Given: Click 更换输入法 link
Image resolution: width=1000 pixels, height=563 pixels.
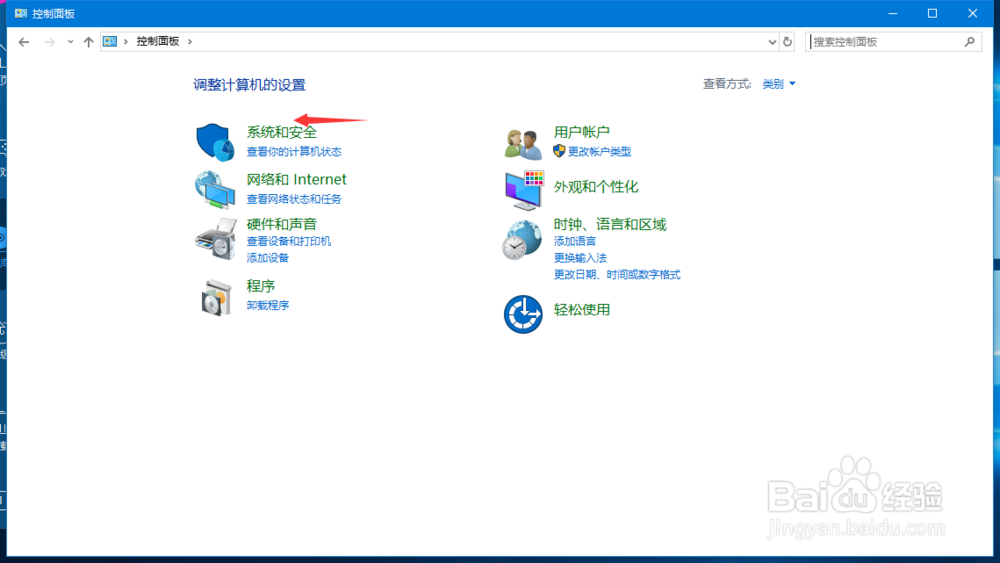Looking at the screenshot, I should click(580, 258).
